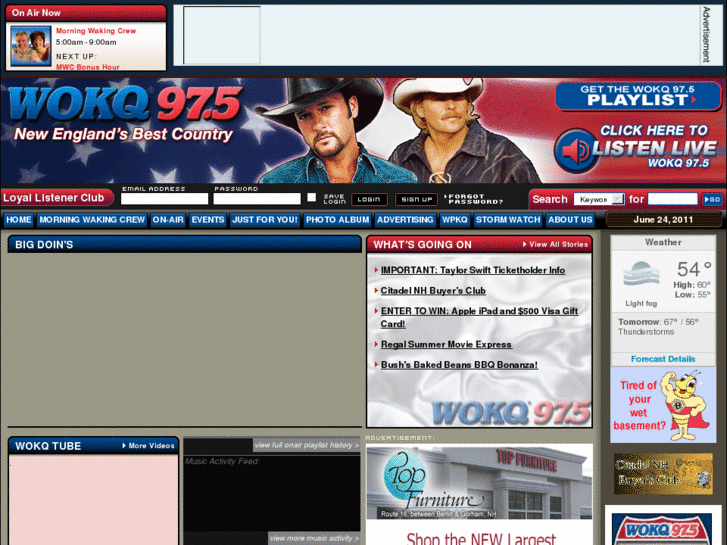The height and width of the screenshot is (545, 727).
Task: Open Citadel NH Buyer's Club story link
Action: pos(433,291)
